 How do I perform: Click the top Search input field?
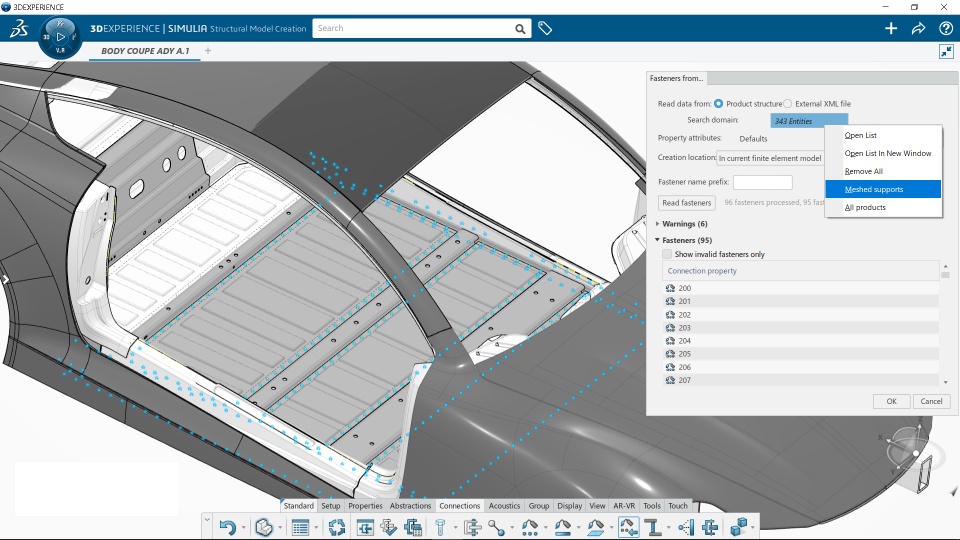pos(413,28)
